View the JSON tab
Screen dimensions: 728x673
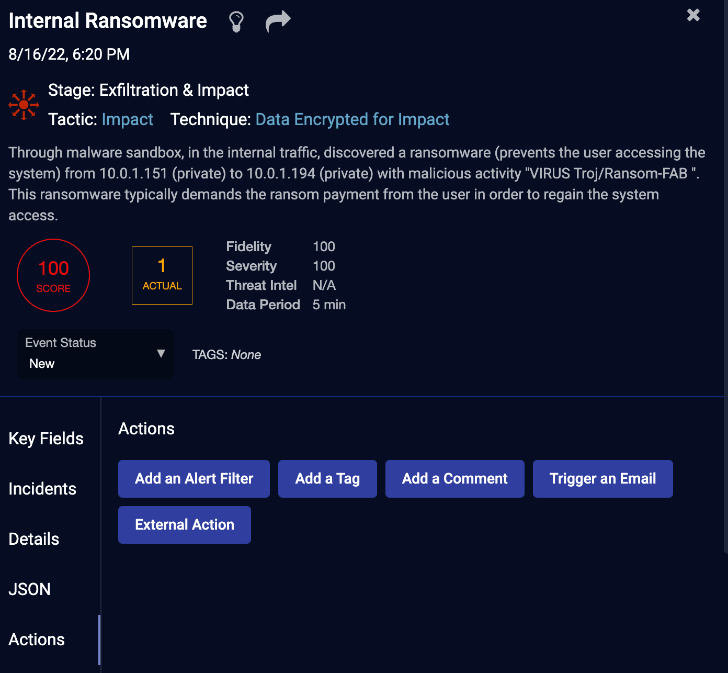click(x=30, y=589)
